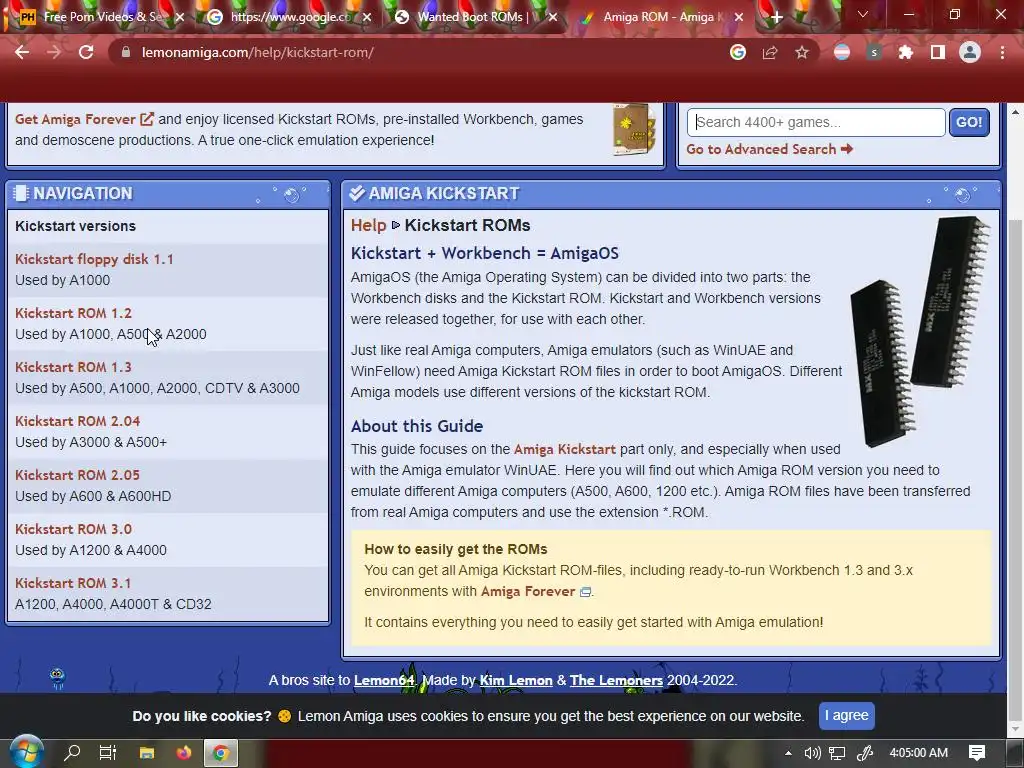Screen dimensions: 1024x768
Task: Click Chrome icon on taskbar
Action: click(221, 753)
